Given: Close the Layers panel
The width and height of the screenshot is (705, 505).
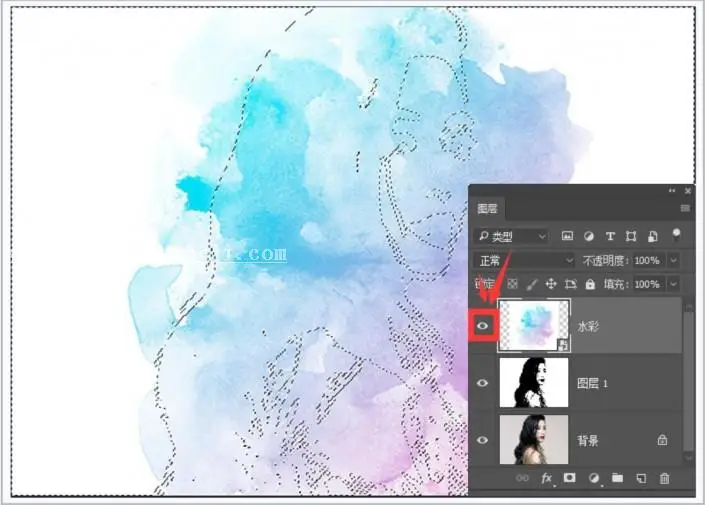Looking at the screenshot, I should point(687,191).
